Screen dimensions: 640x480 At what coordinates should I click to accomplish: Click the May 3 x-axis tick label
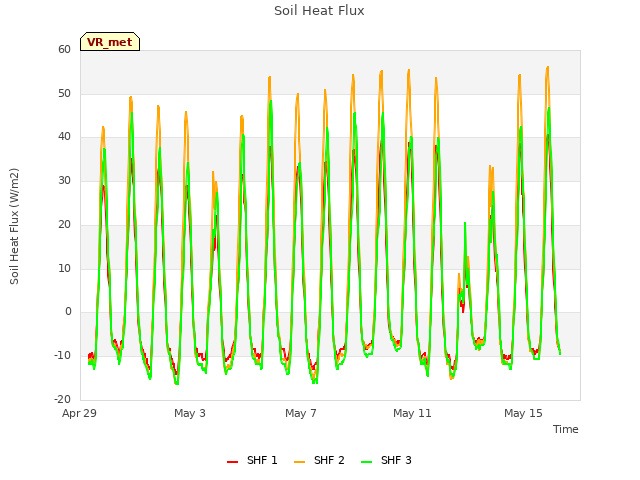click(190, 413)
